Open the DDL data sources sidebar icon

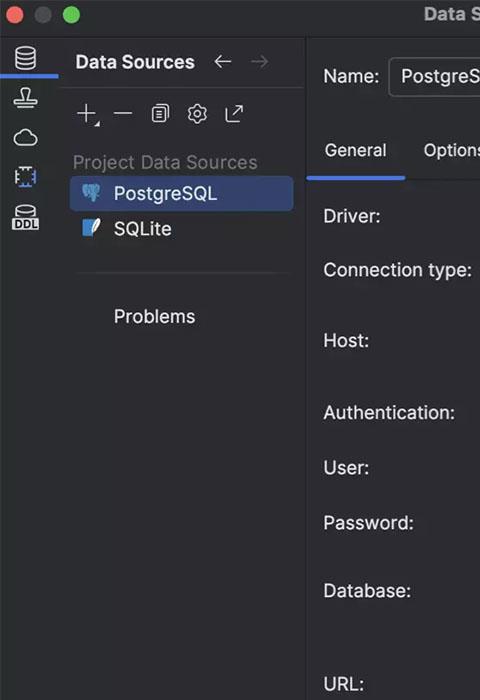(25, 217)
